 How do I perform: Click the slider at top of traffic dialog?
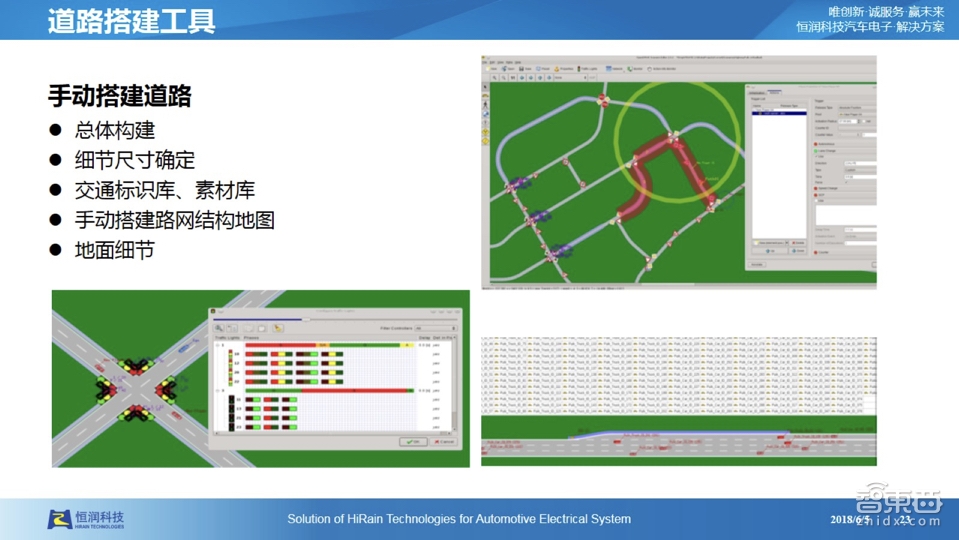[305, 319]
